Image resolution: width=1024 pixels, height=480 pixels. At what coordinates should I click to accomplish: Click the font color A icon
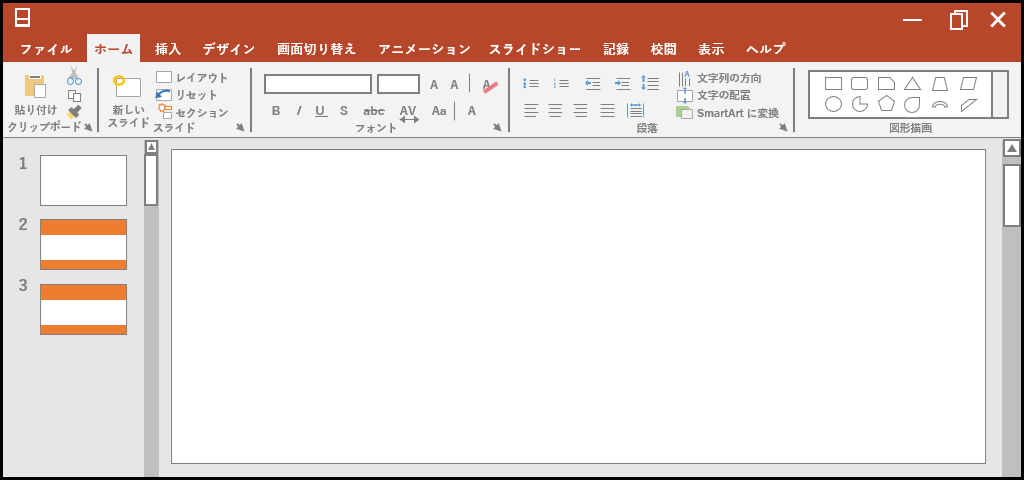[x=472, y=111]
